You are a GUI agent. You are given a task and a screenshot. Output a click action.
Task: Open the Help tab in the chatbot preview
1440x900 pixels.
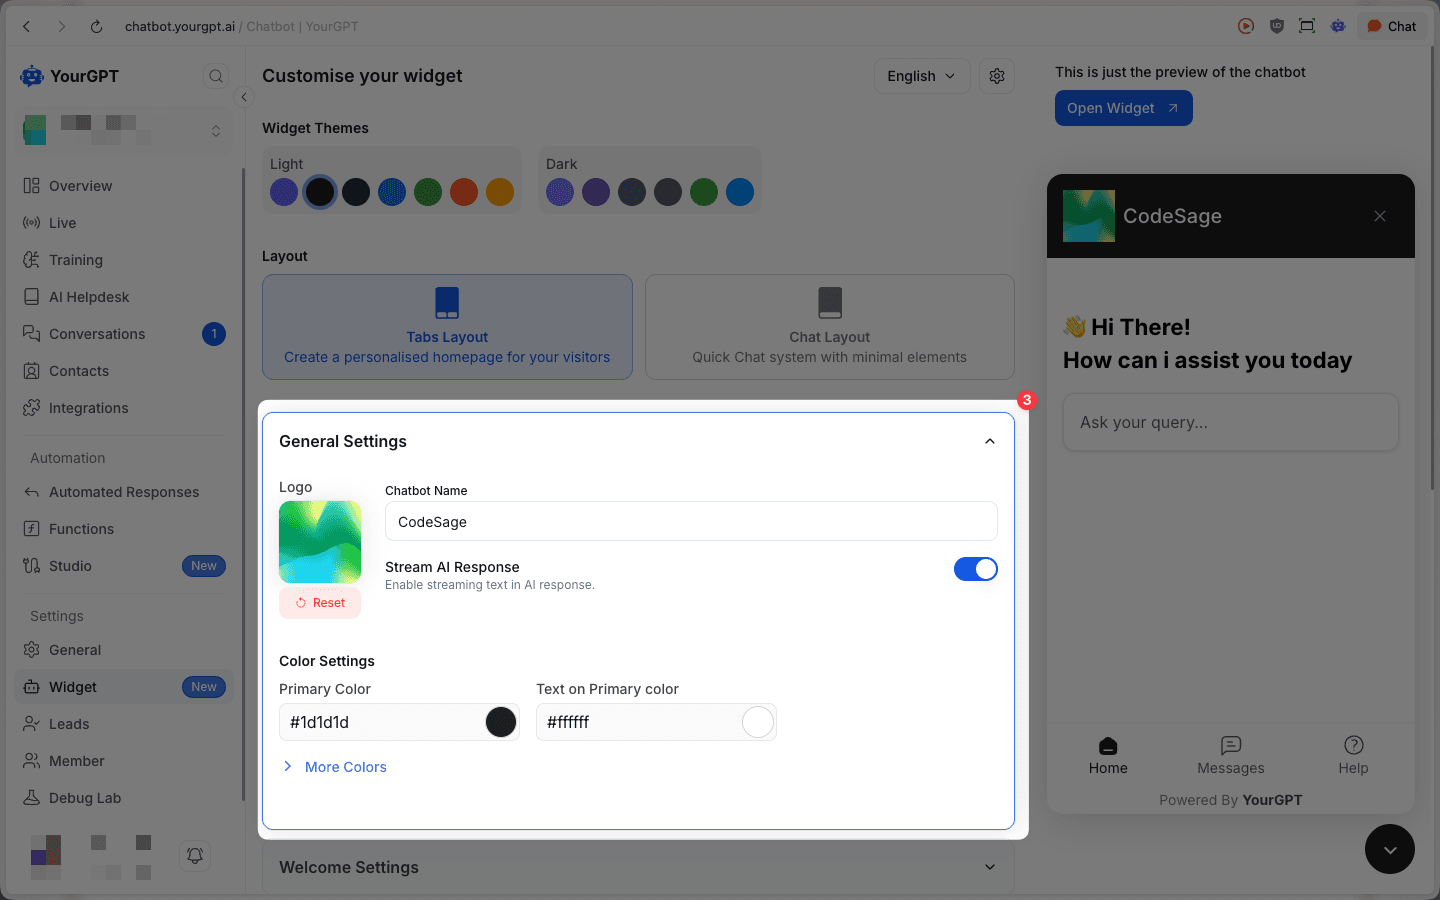point(1353,755)
